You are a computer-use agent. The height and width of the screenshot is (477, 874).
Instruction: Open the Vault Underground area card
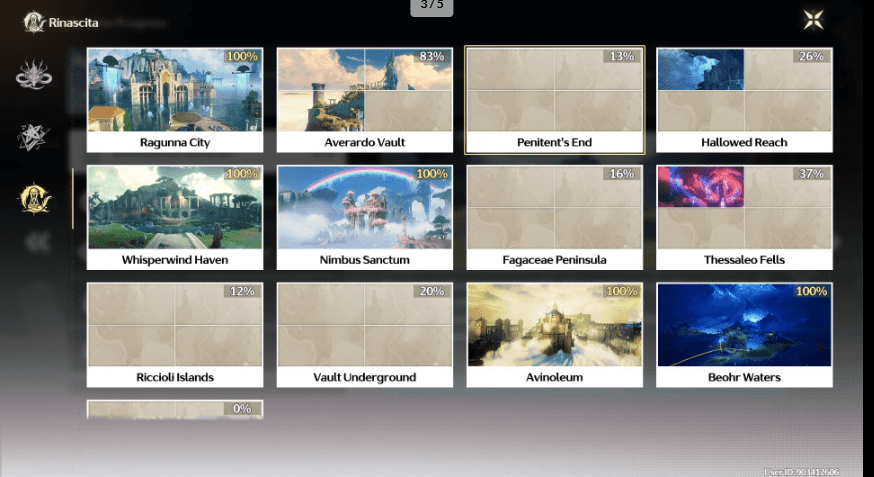point(364,335)
